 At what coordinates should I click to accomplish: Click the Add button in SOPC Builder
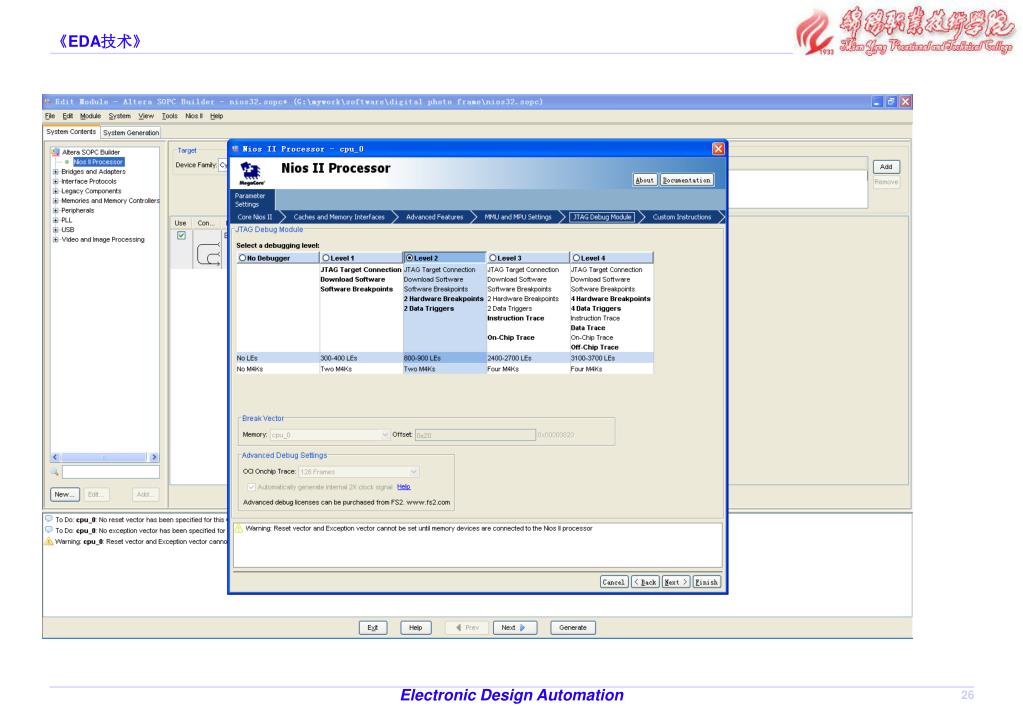[x=886, y=167]
